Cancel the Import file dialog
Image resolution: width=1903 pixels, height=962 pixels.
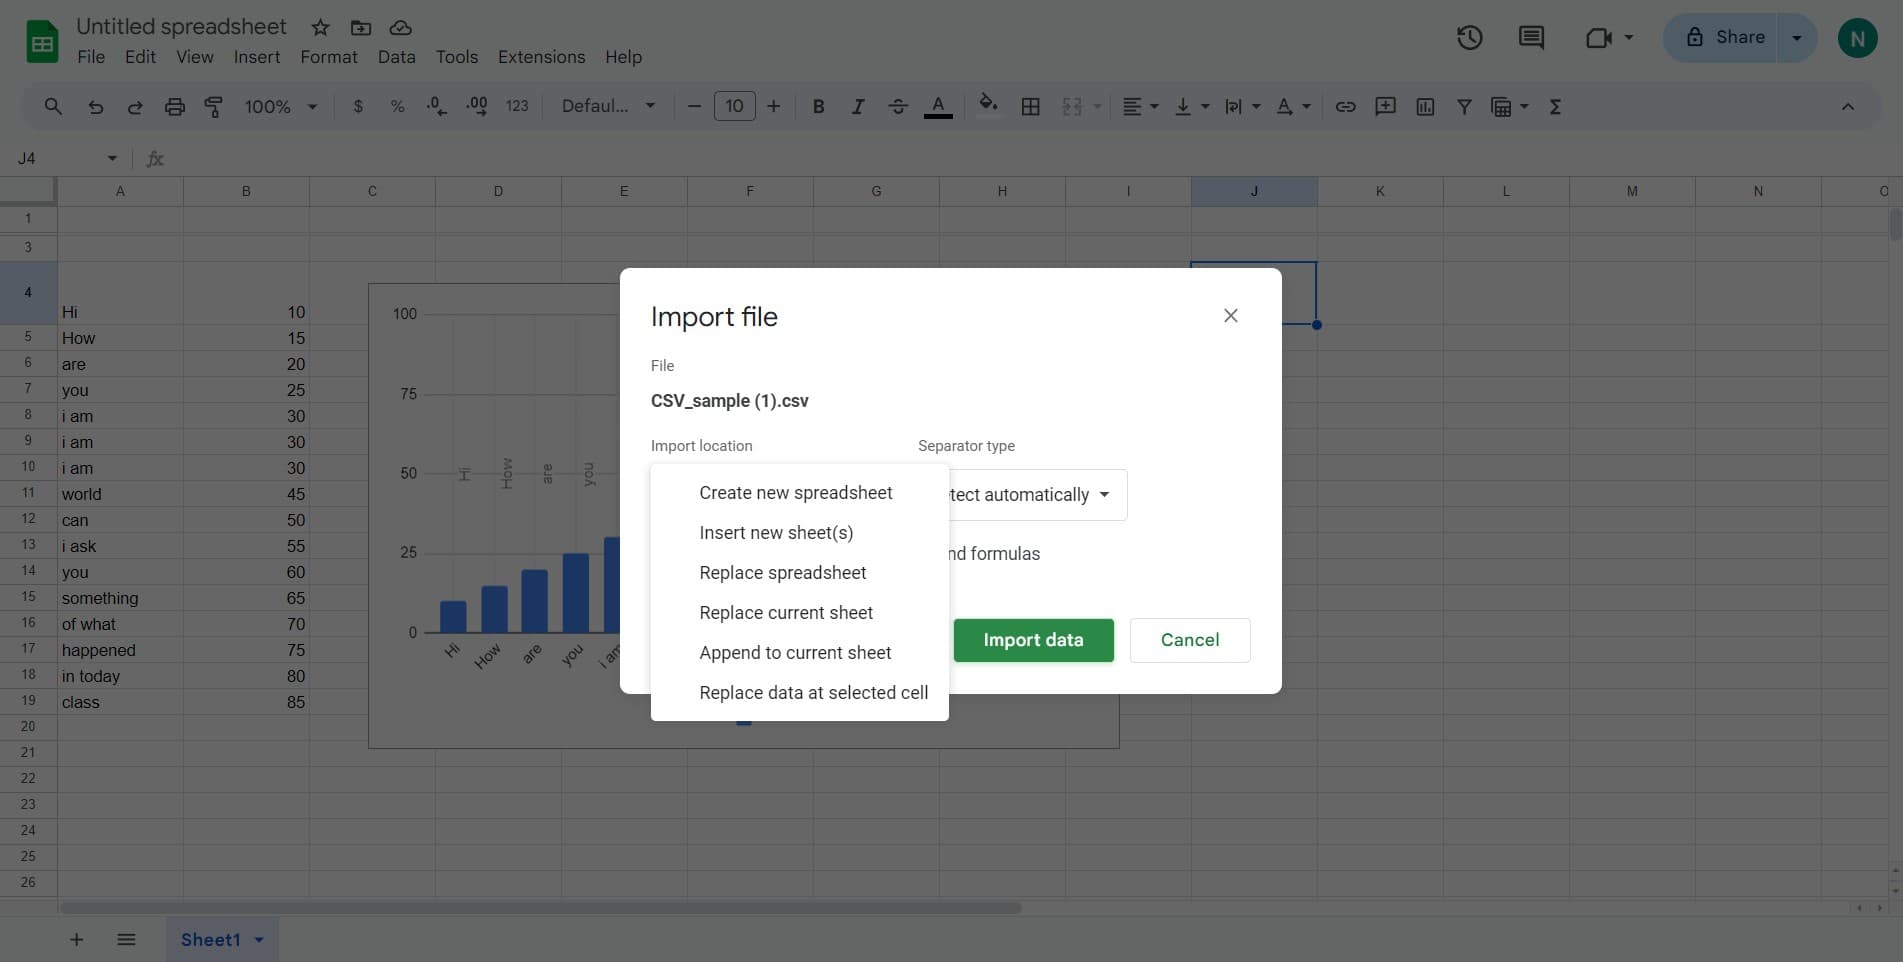coord(1189,640)
